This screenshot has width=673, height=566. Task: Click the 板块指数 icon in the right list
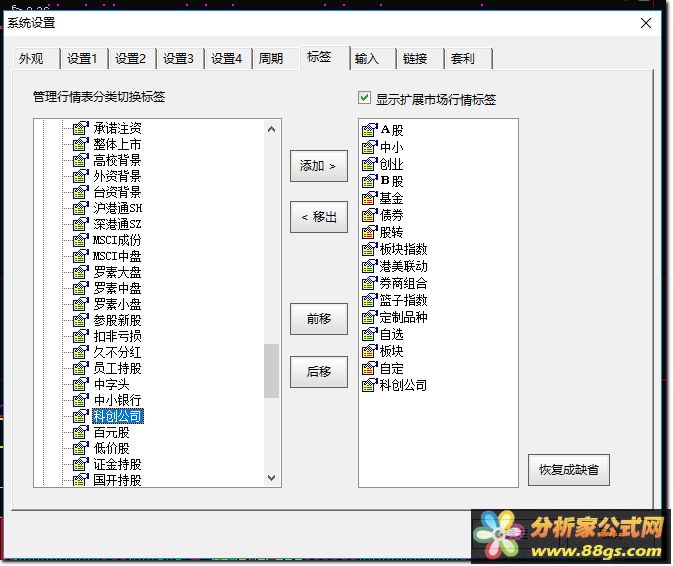(x=370, y=249)
